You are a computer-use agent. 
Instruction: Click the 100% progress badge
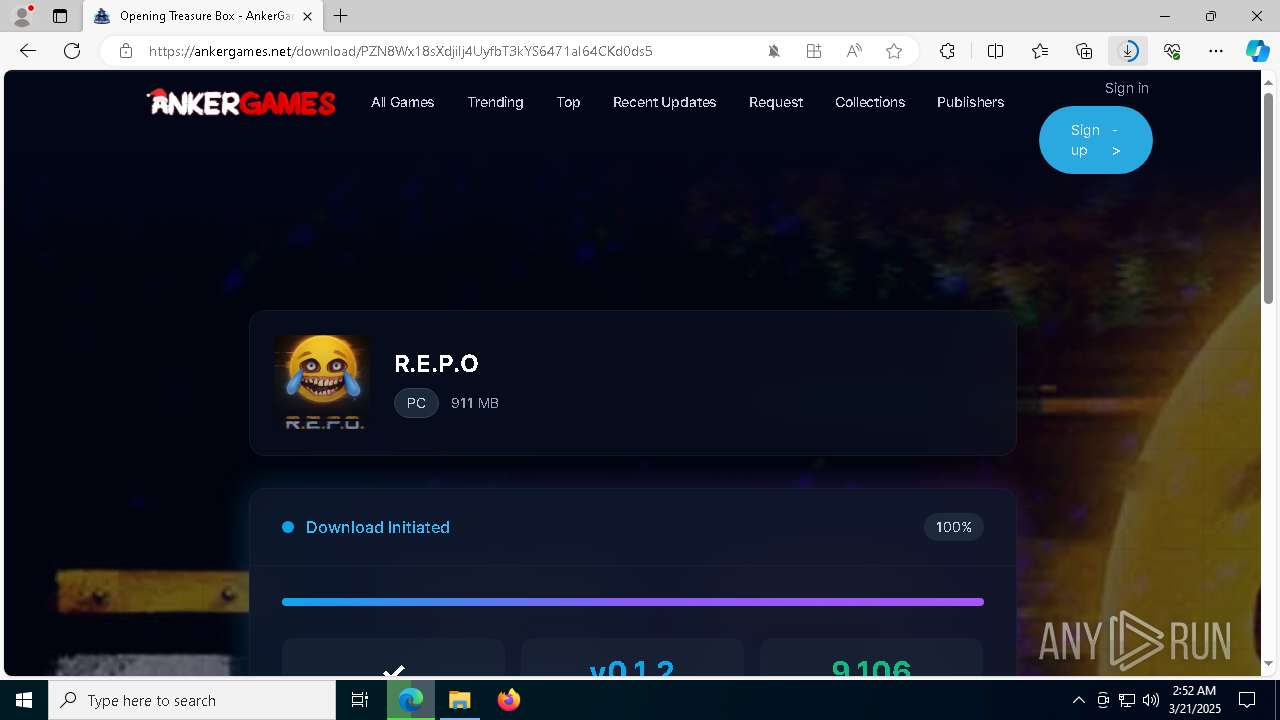[953, 527]
